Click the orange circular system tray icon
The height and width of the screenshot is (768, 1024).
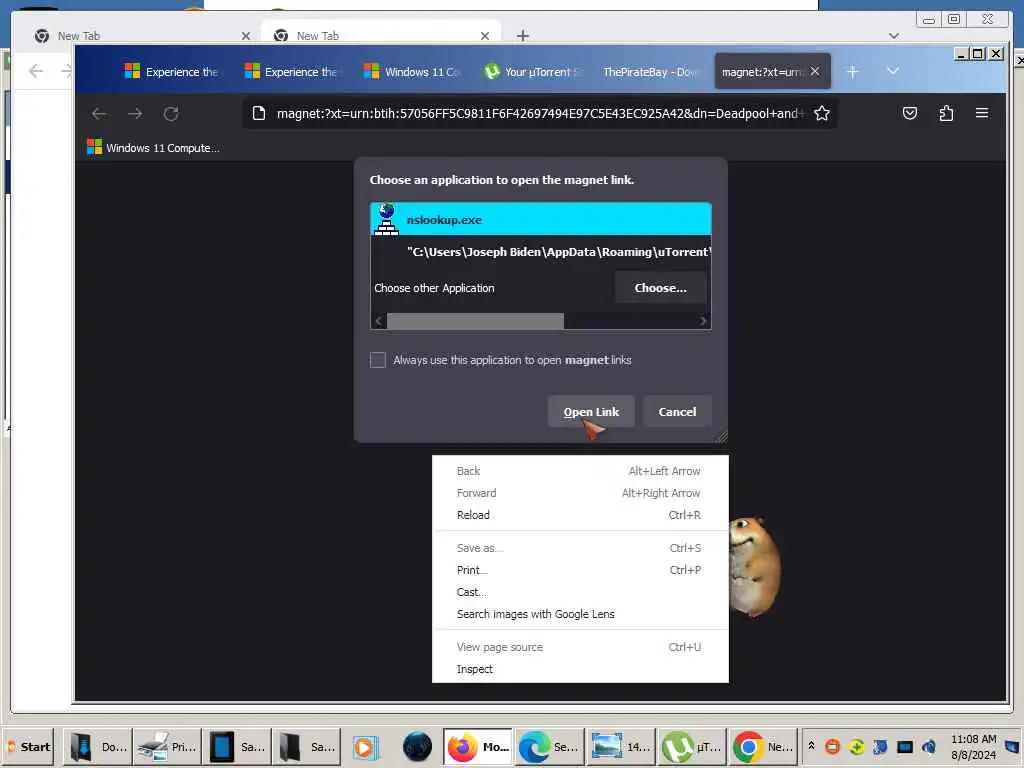click(x=833, y=746)
